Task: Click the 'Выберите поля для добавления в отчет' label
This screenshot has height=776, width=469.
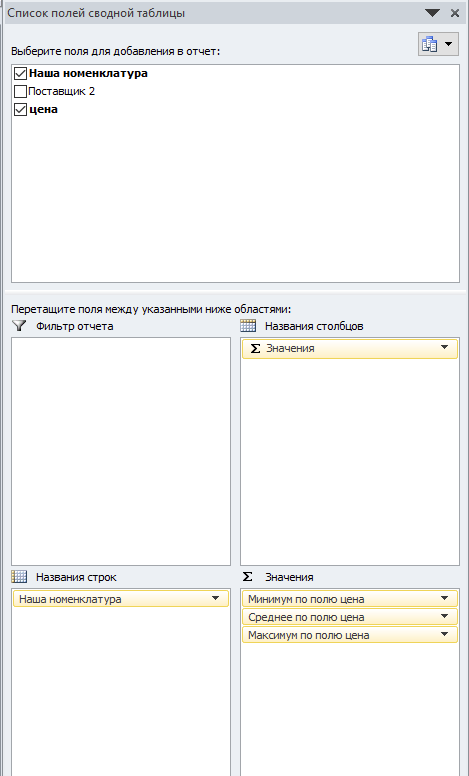Action: click(115, 51)
